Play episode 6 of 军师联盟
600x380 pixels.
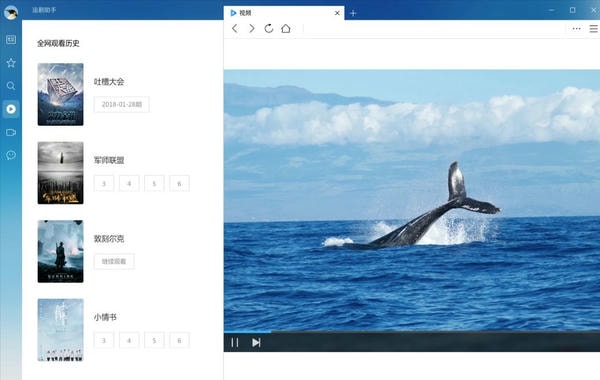pos(179,183)
